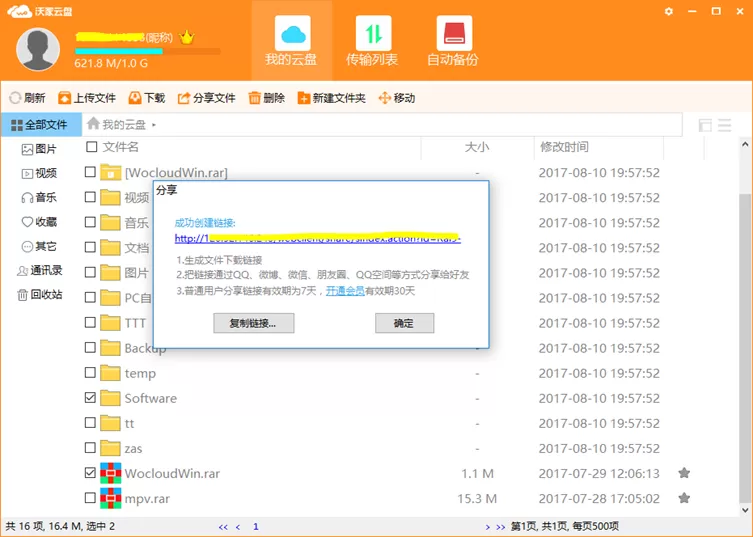Click the crown membership icon
Image resolution: width=753 pixels, height=537 pixels.
(x=186, y=37)
